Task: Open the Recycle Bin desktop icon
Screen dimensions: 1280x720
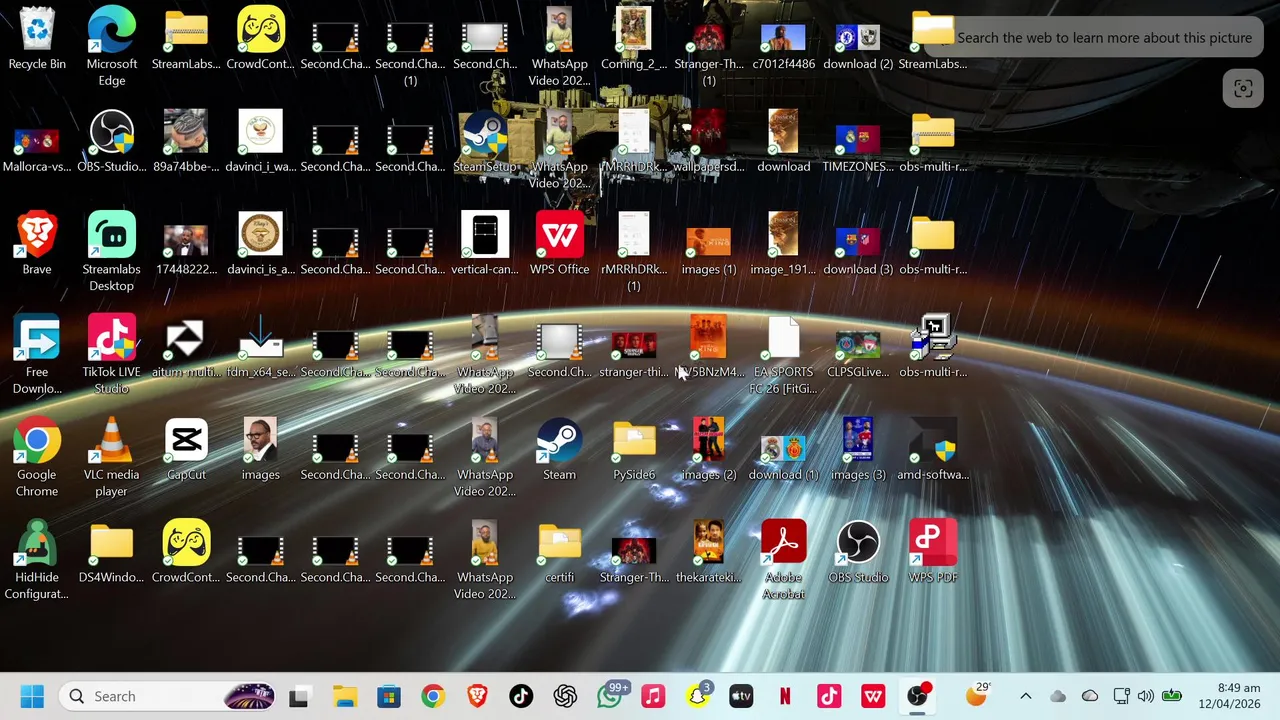Action: (x=37, y=40)
